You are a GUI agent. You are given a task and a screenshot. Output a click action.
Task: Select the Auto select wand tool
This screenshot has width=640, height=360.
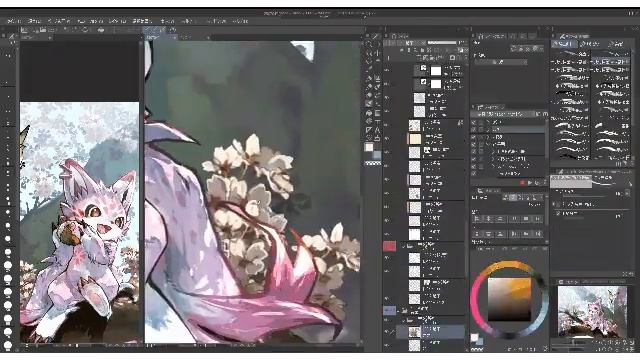click(377, 61)
